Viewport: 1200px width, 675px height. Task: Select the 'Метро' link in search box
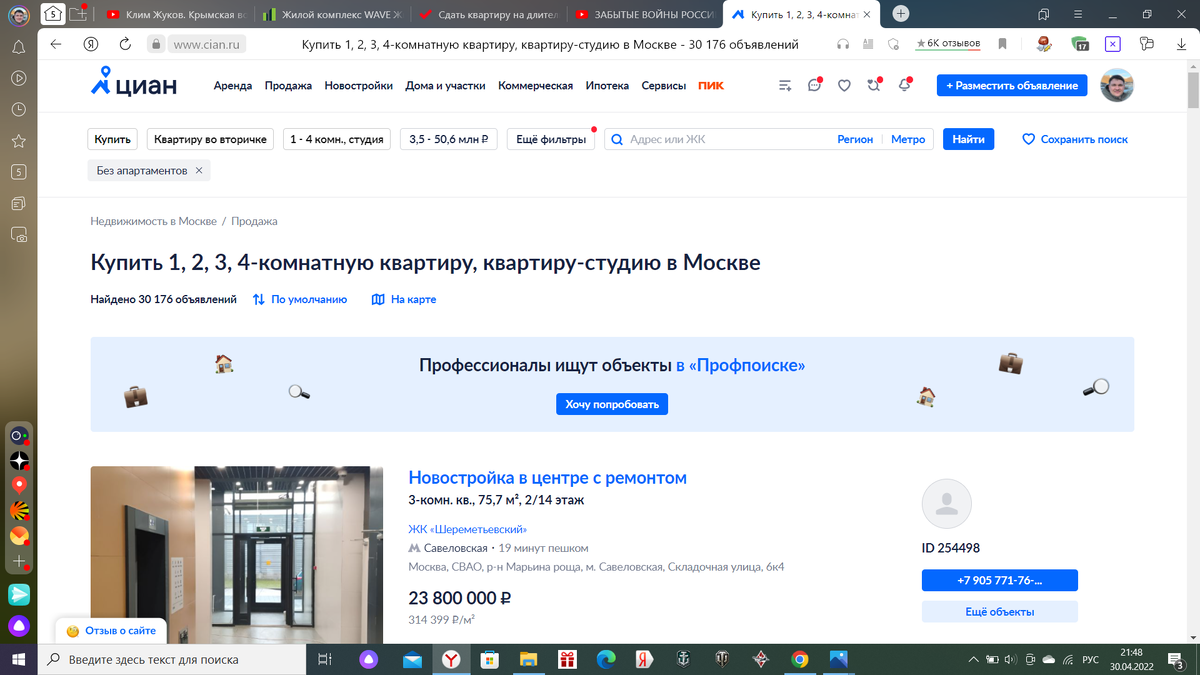tap(908, 140)
